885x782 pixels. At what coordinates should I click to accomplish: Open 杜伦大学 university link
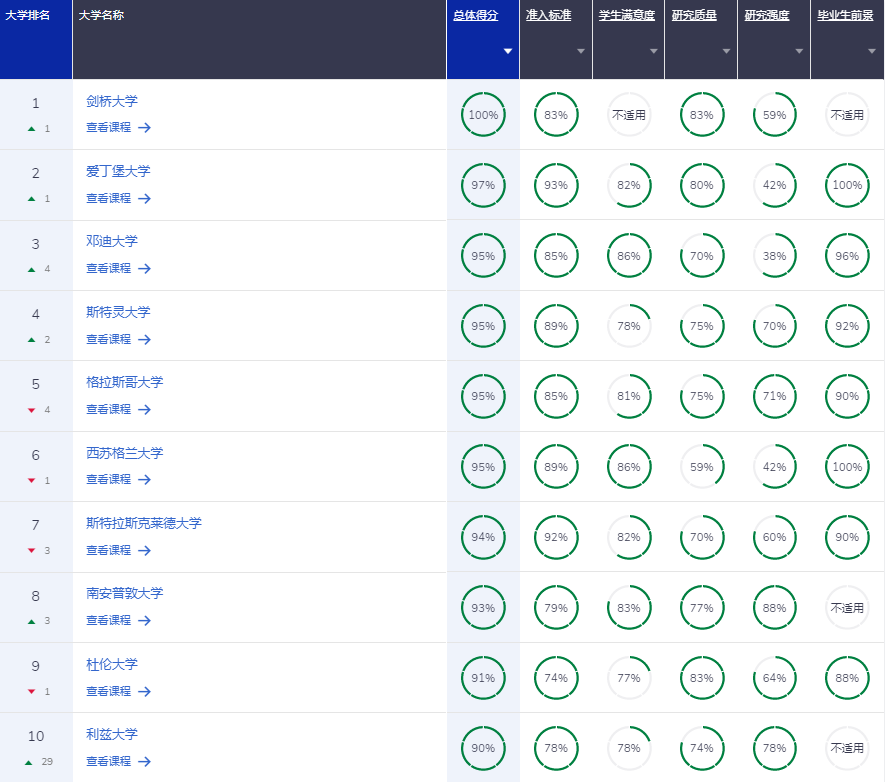click(x=112, y=664)
